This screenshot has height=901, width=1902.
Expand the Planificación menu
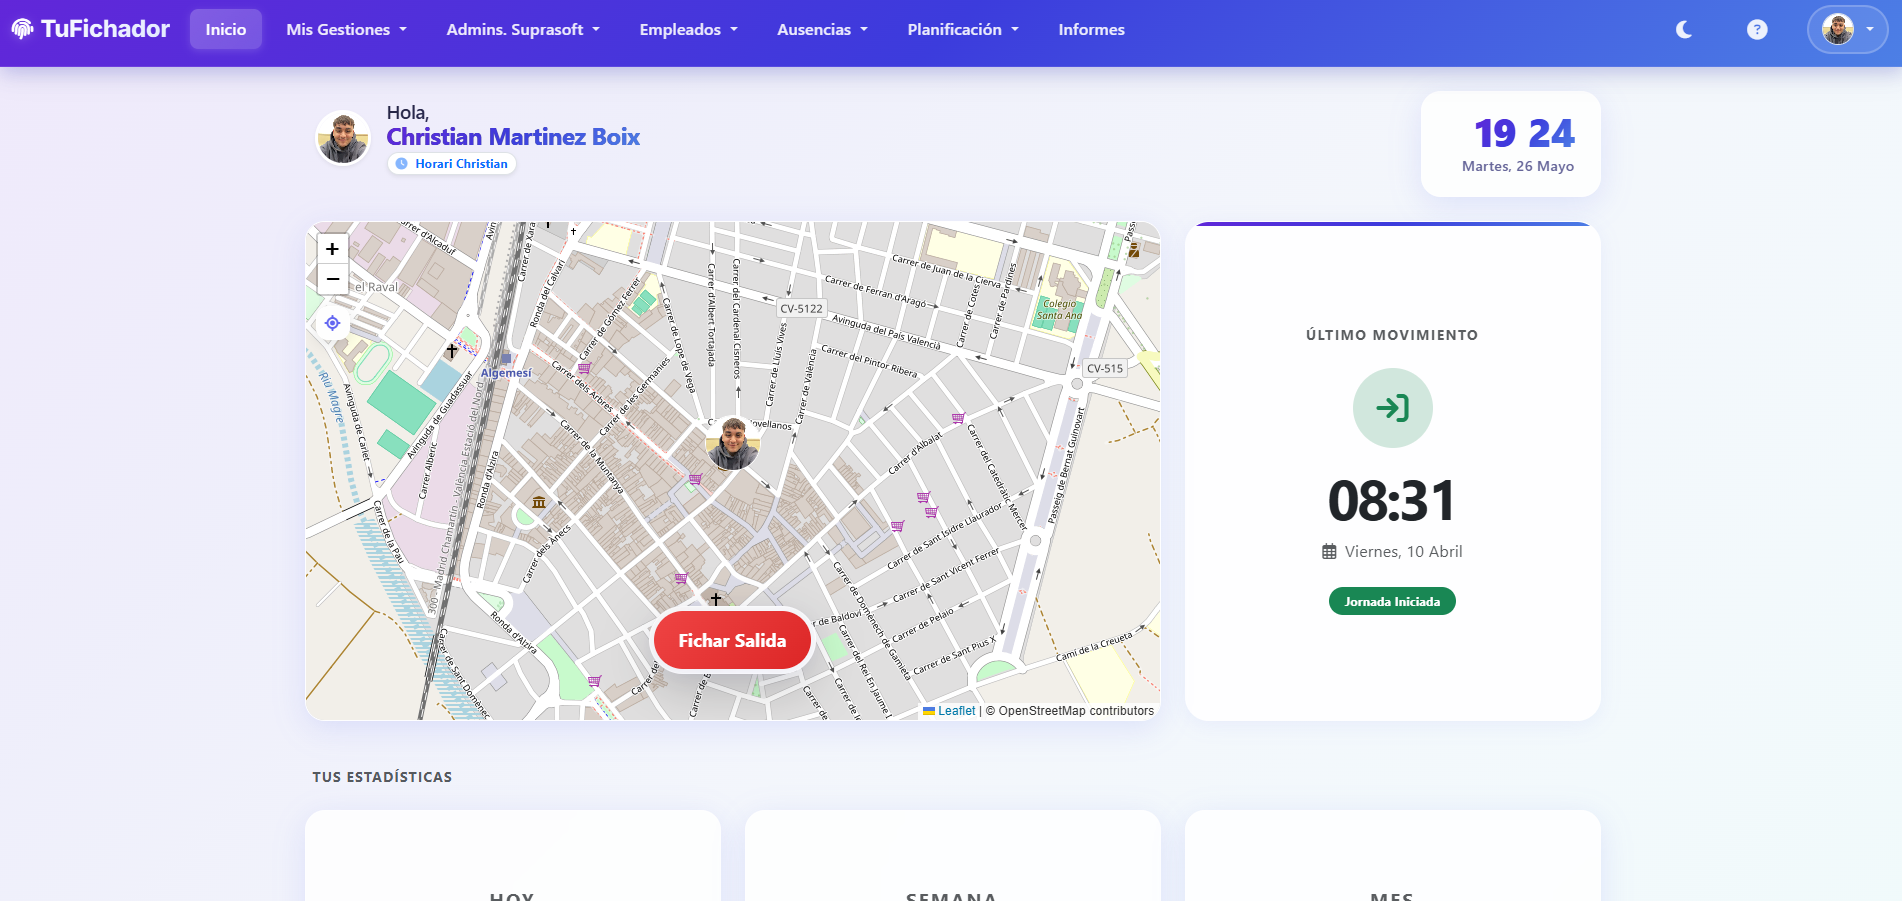(x=963, y=30)
